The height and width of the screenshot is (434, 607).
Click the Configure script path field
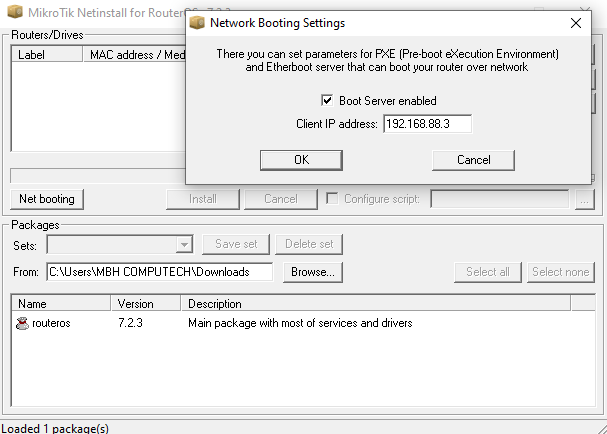pos(499,199)
